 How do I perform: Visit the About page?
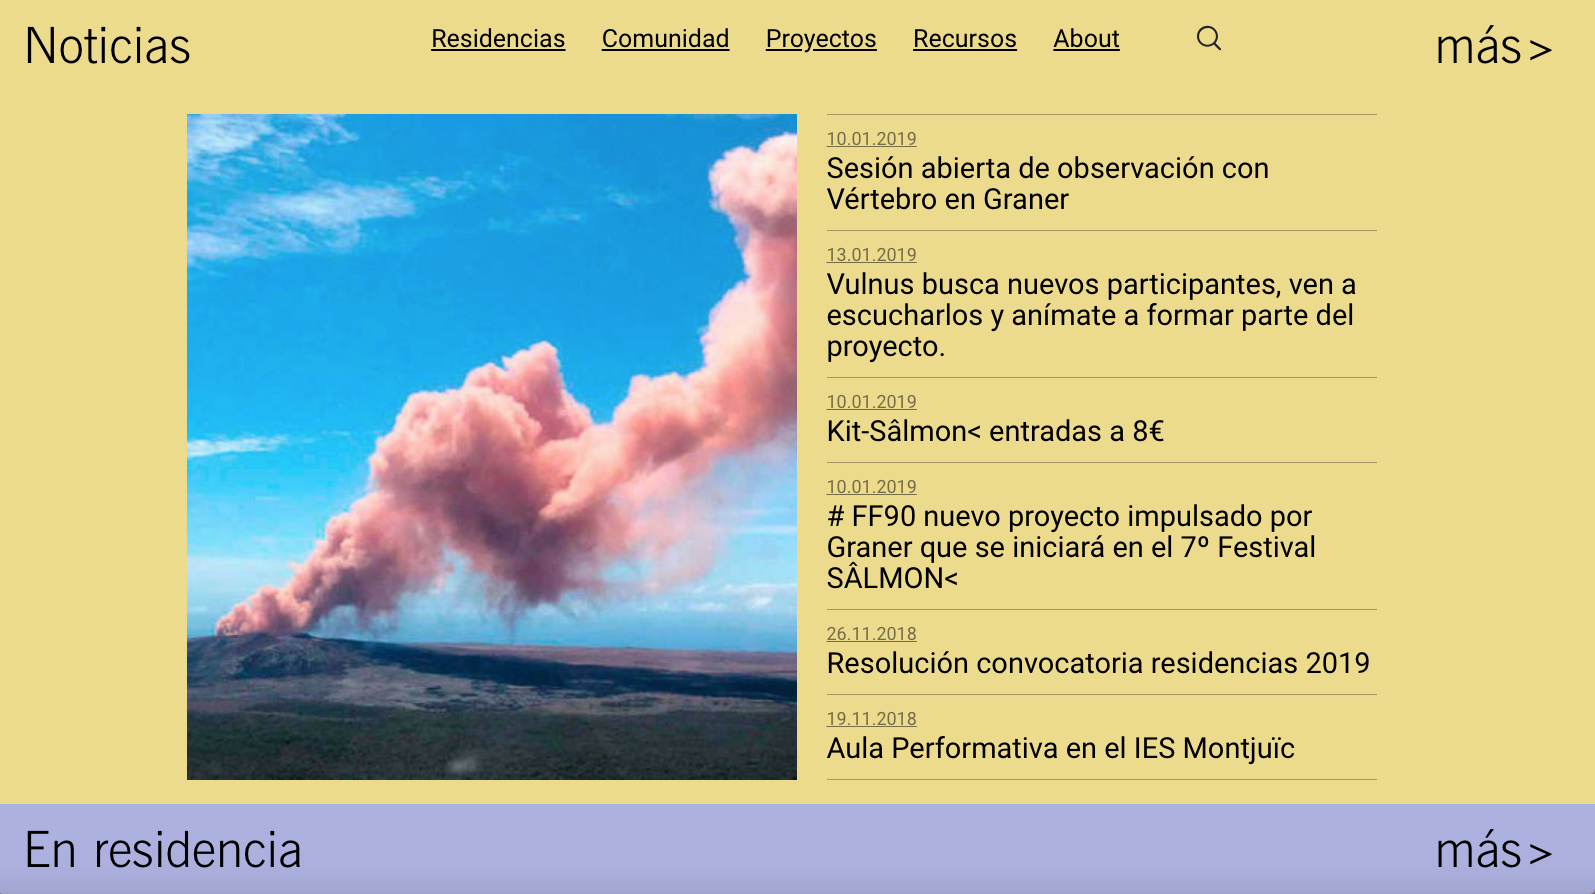(1086, 39)
